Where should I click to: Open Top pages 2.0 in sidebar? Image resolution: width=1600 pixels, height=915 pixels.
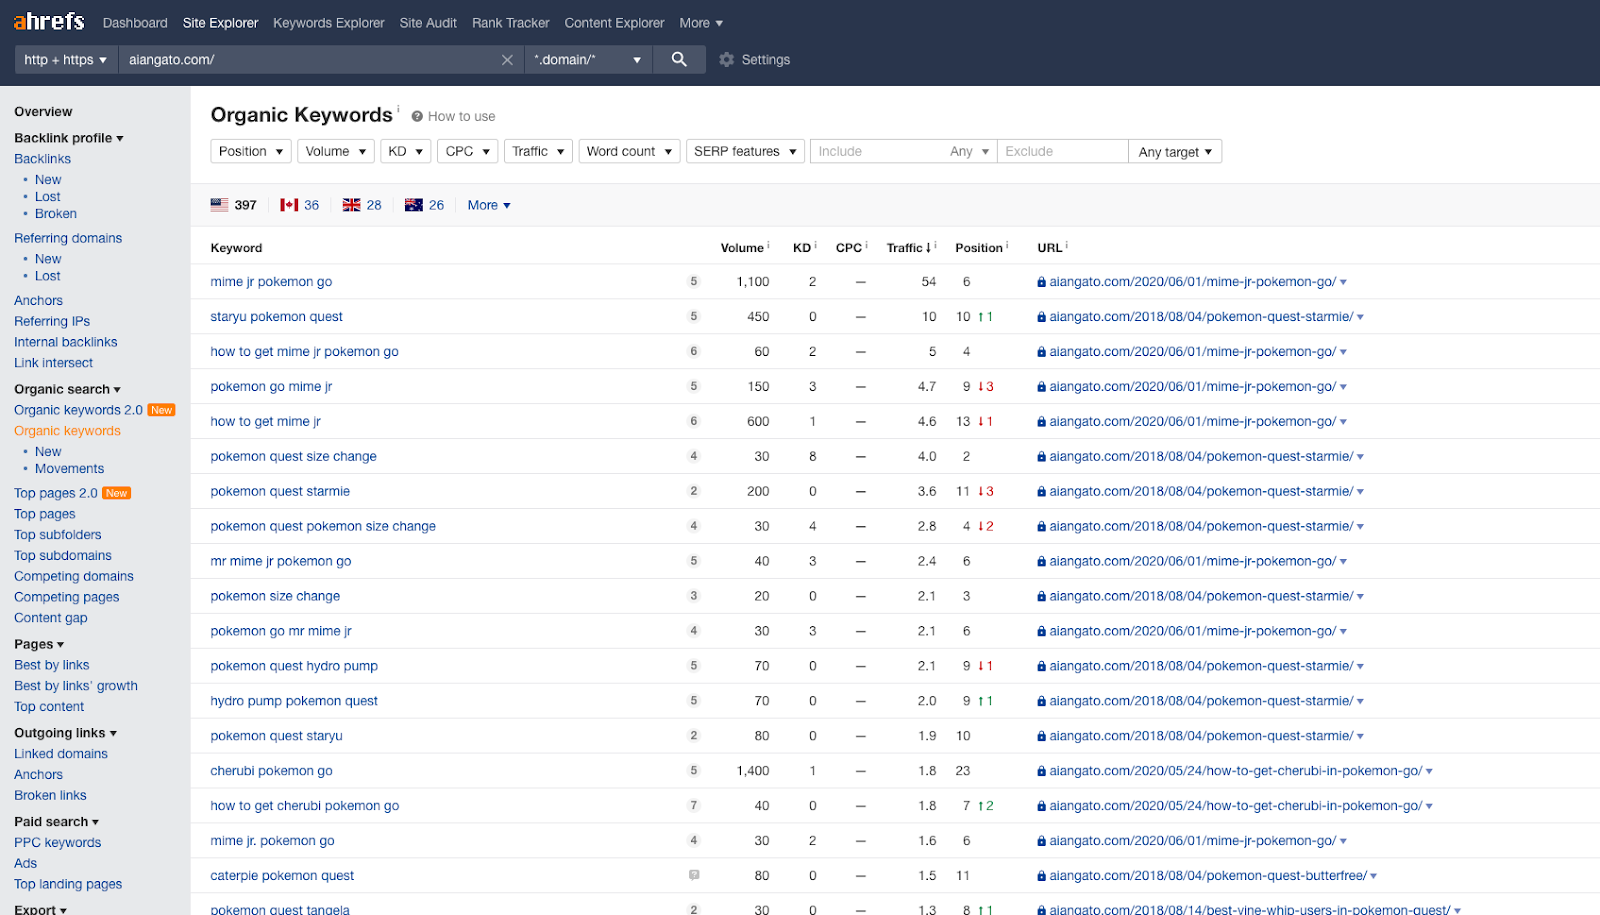(56, 493)
